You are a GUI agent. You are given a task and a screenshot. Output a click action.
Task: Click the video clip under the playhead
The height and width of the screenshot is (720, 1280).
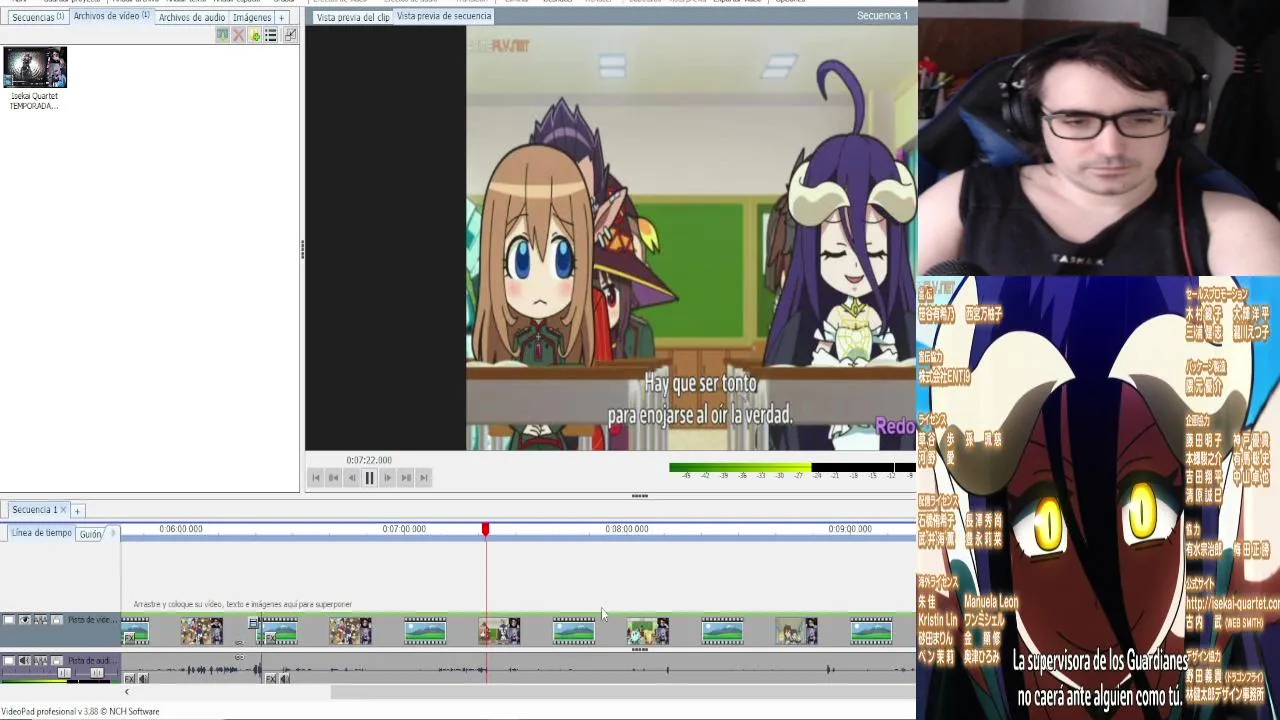click(499, 631)
